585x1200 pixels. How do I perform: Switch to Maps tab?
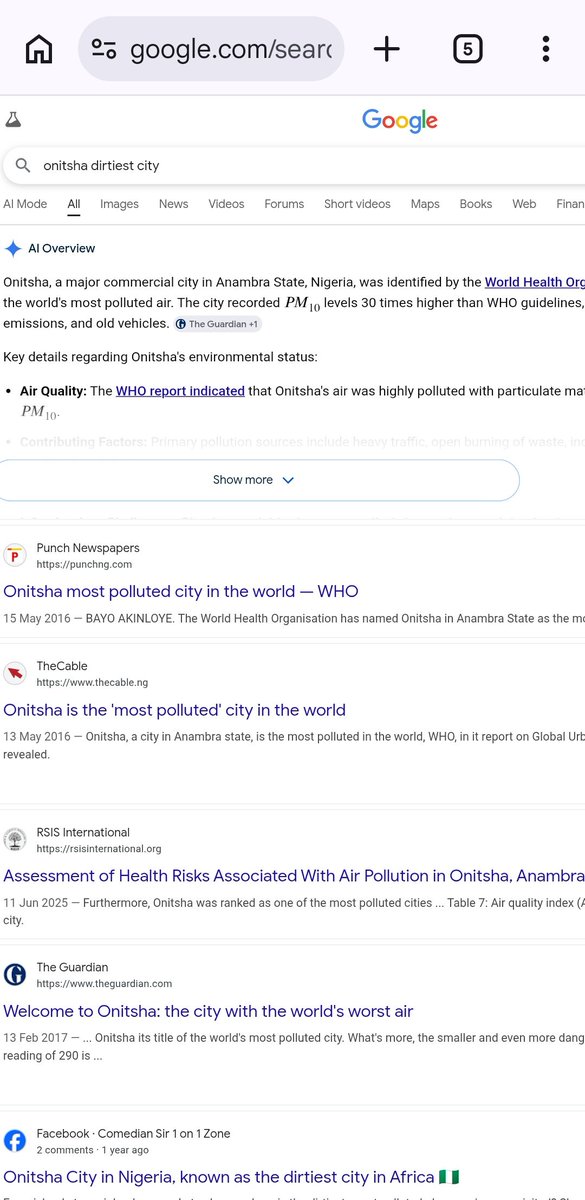pos(425,204)
